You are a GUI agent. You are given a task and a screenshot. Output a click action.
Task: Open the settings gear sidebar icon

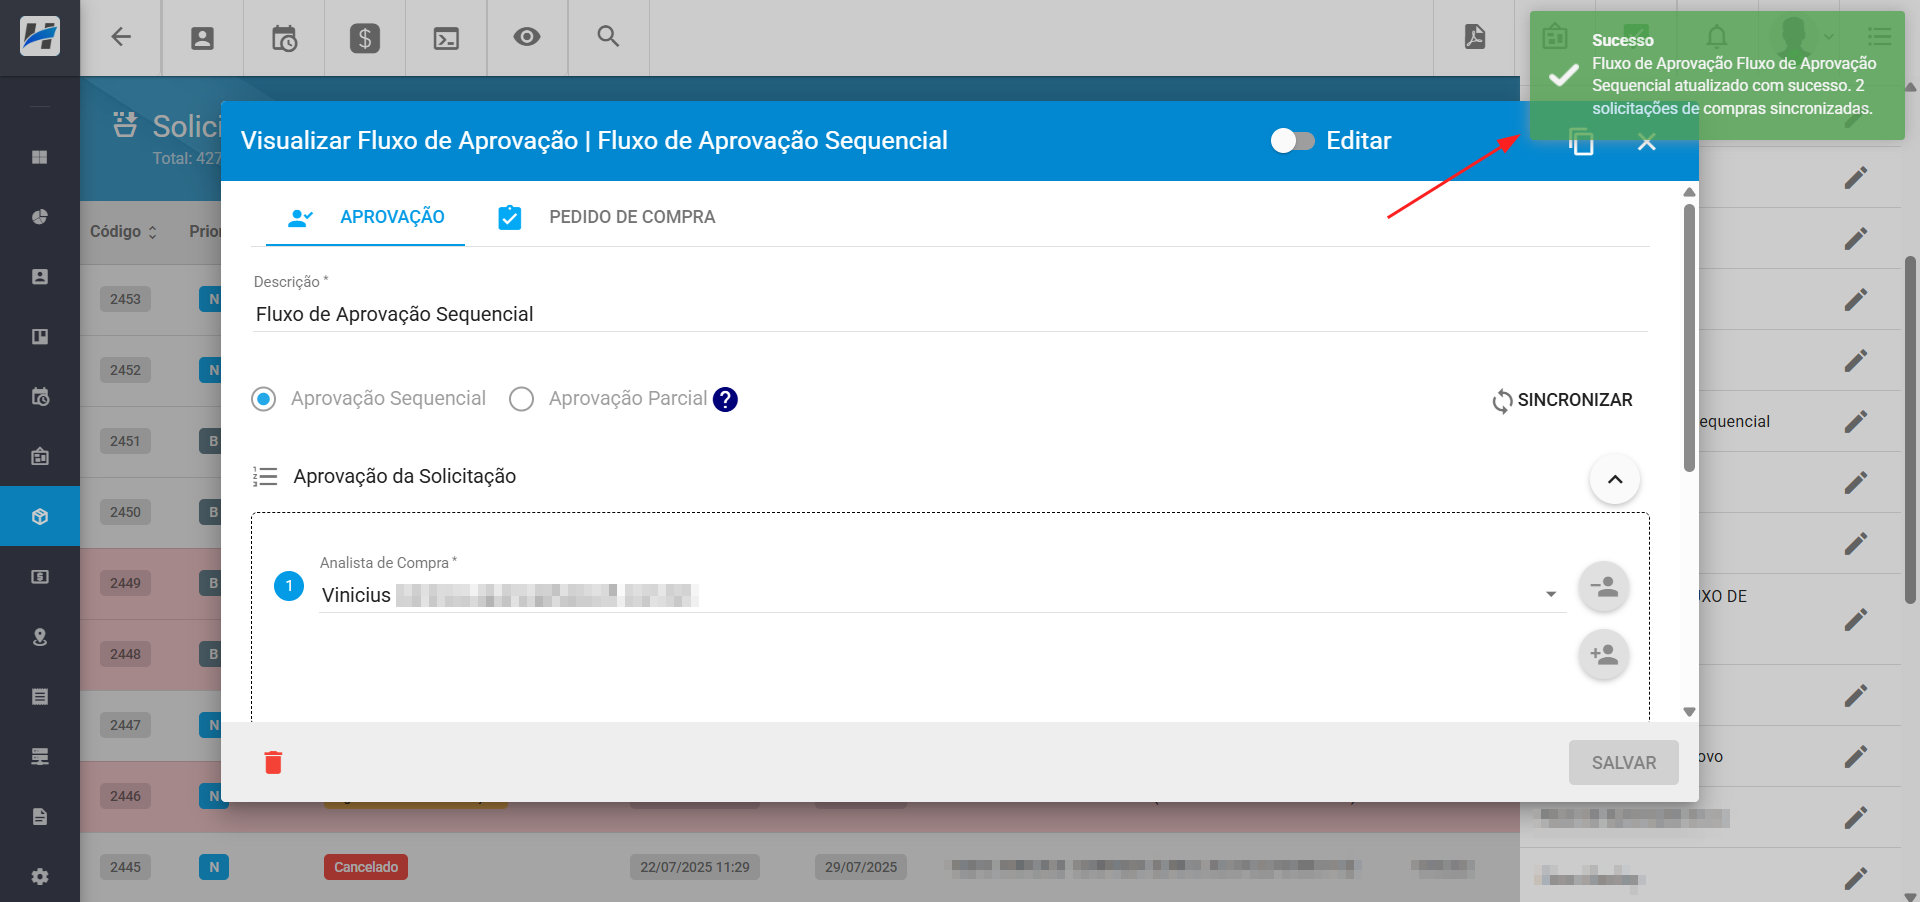coord(40,876)
